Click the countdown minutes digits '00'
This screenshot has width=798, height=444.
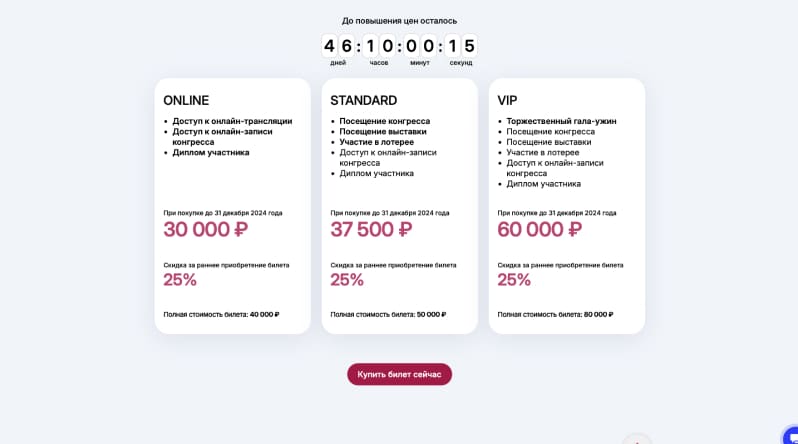point(420,46)
